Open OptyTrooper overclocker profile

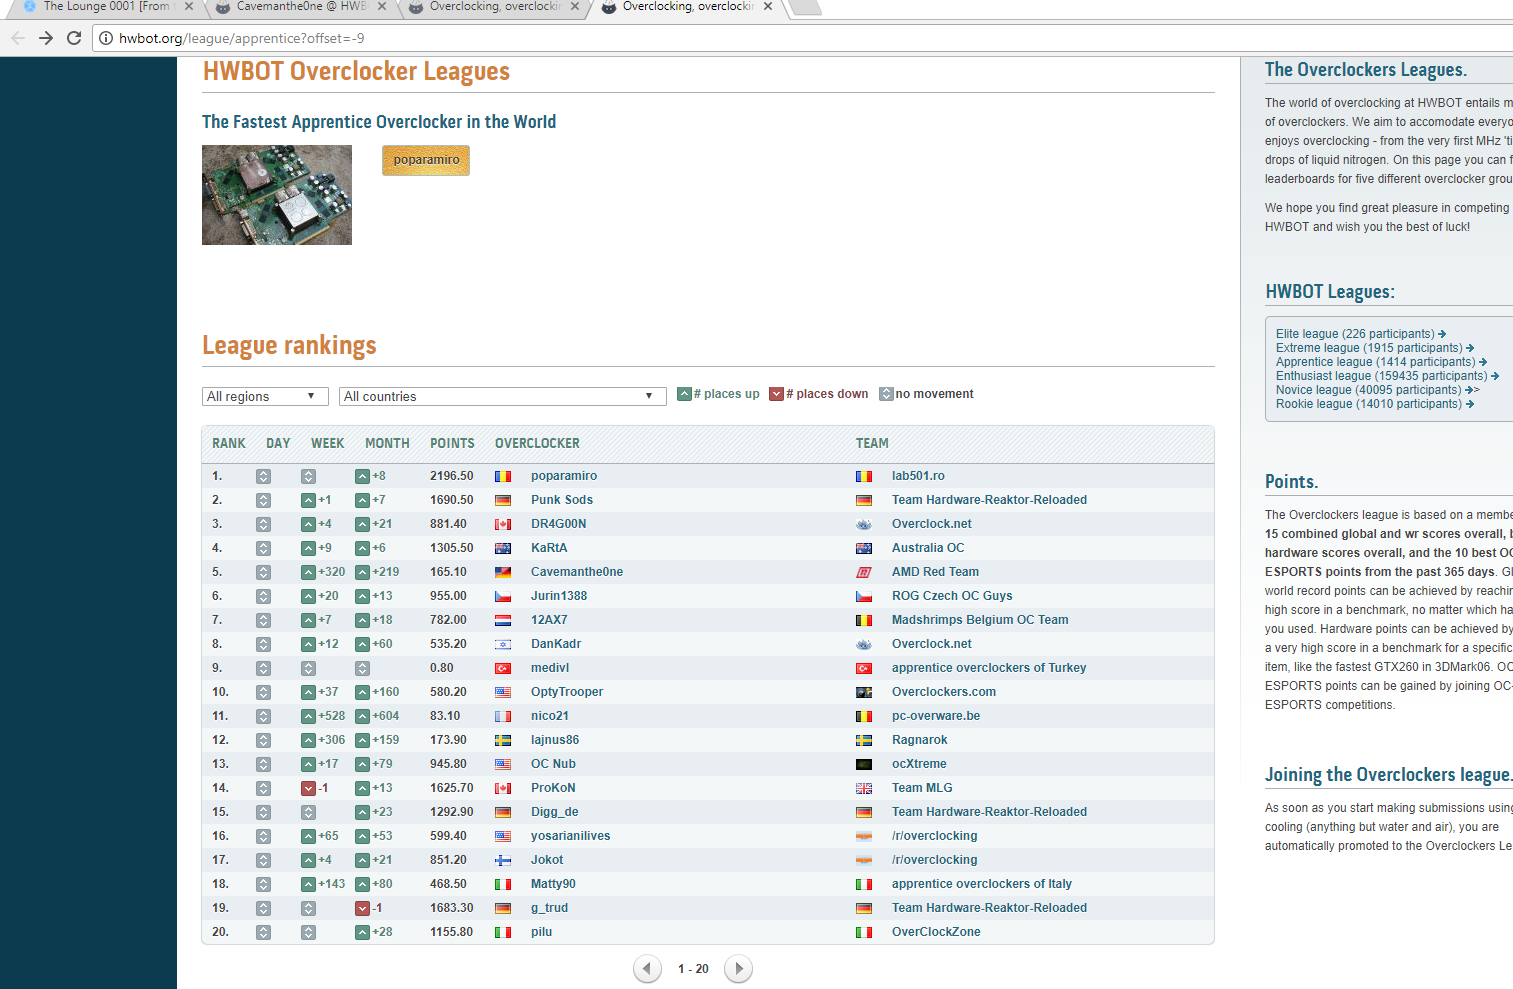coord(567,692)
